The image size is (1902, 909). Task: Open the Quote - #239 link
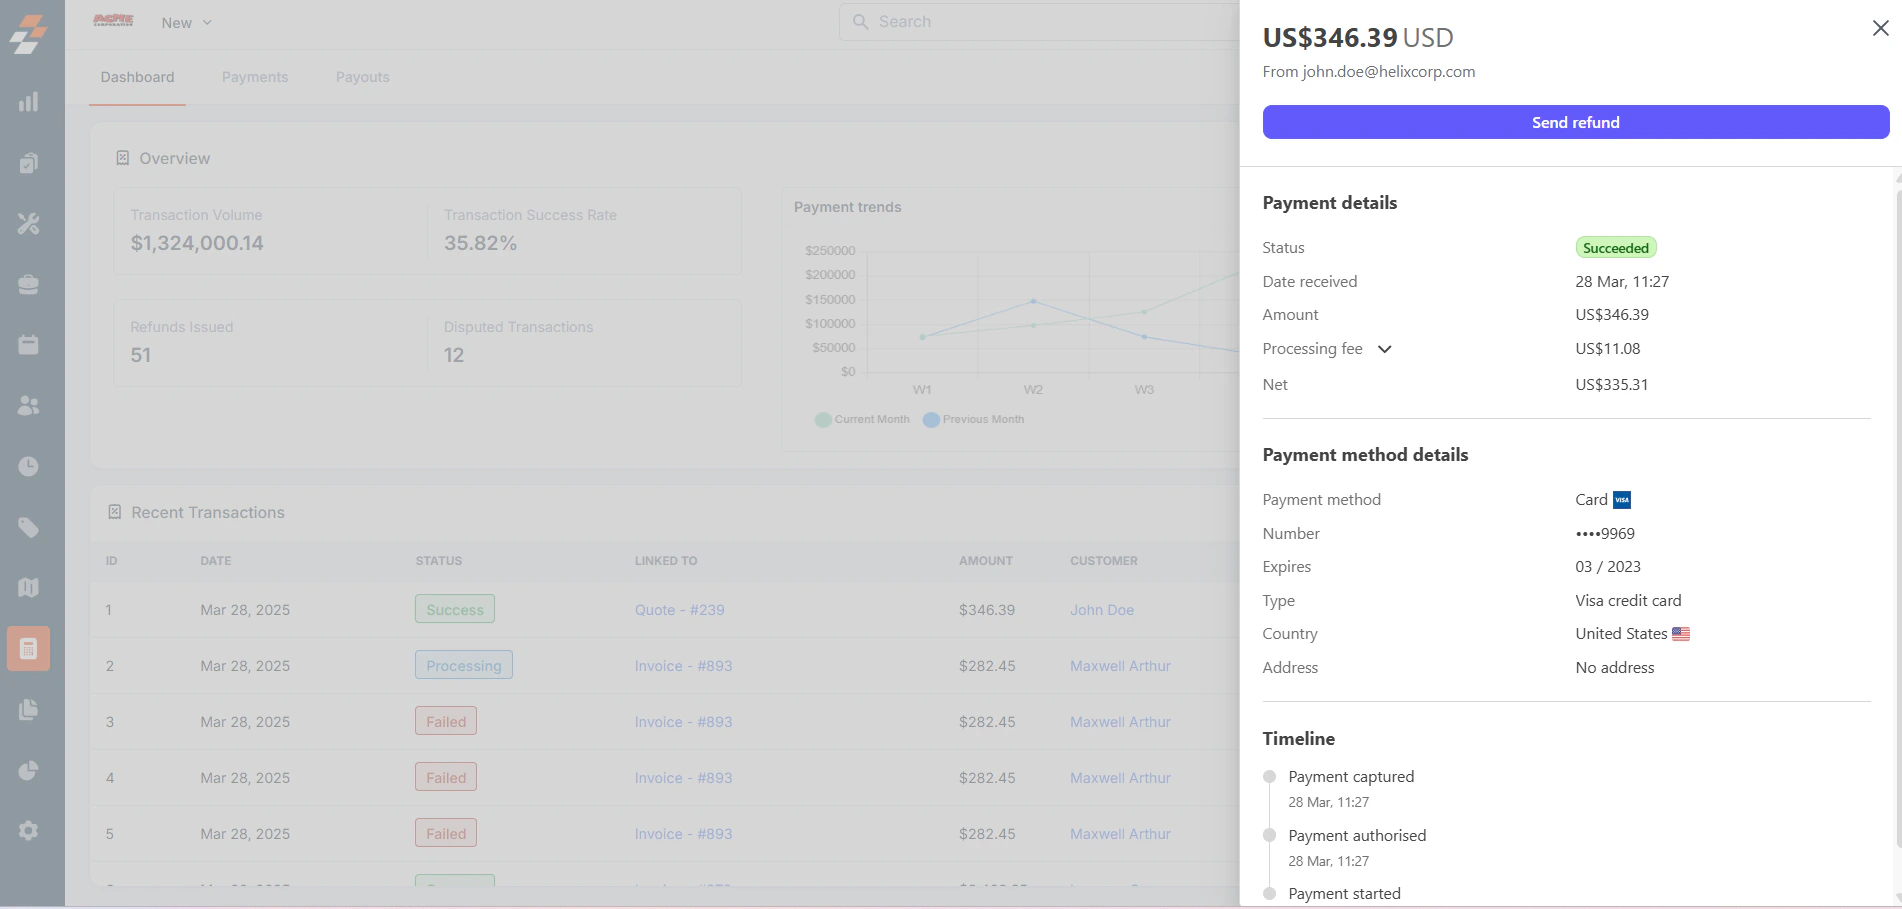680,610
